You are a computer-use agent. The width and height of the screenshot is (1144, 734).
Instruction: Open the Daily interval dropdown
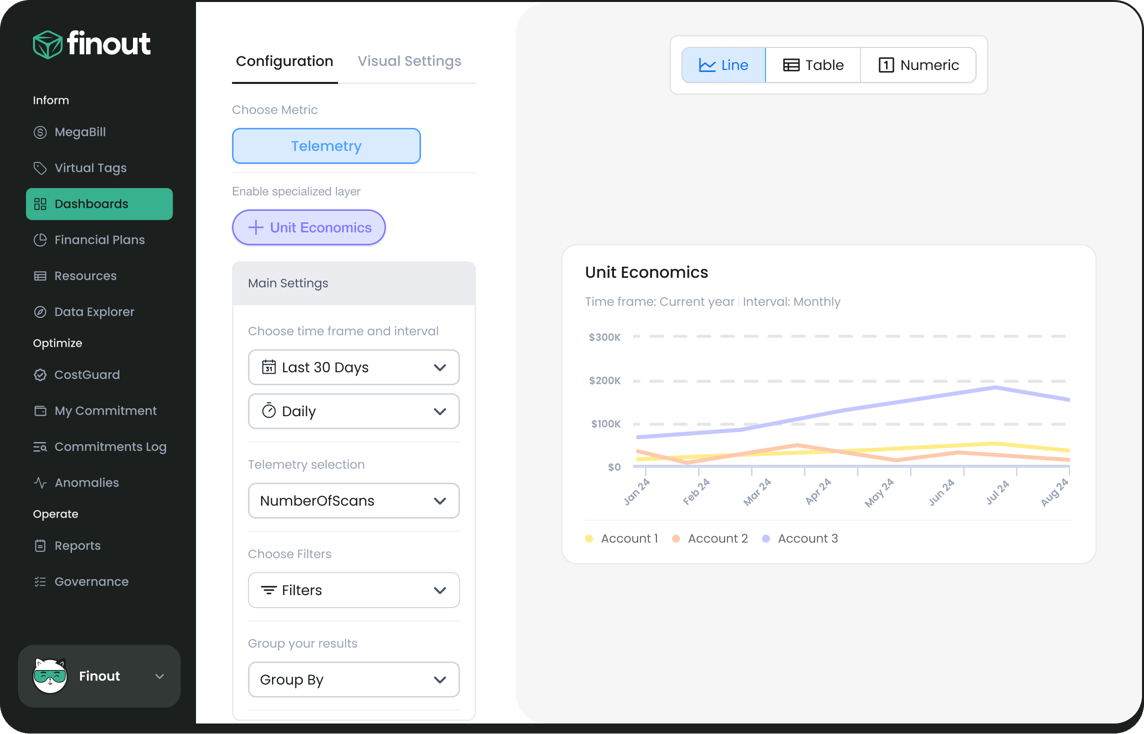pyautogui.click(x=354, y=412)
